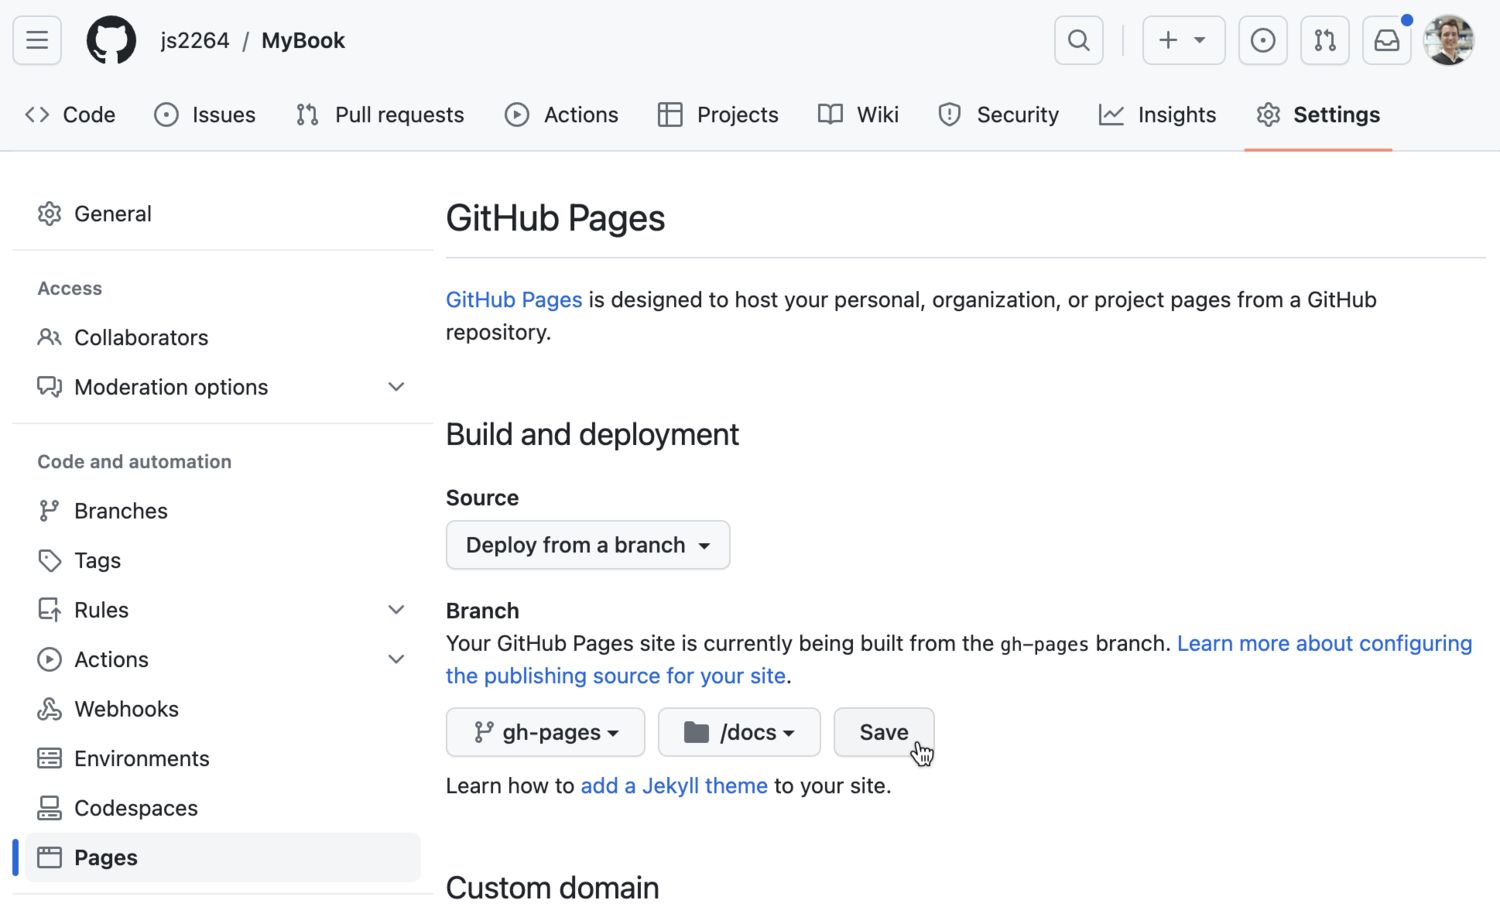This screenshot has width=1500, height=907.
Task: Open the hamburger navigation menu
Action: coord(37,41)
